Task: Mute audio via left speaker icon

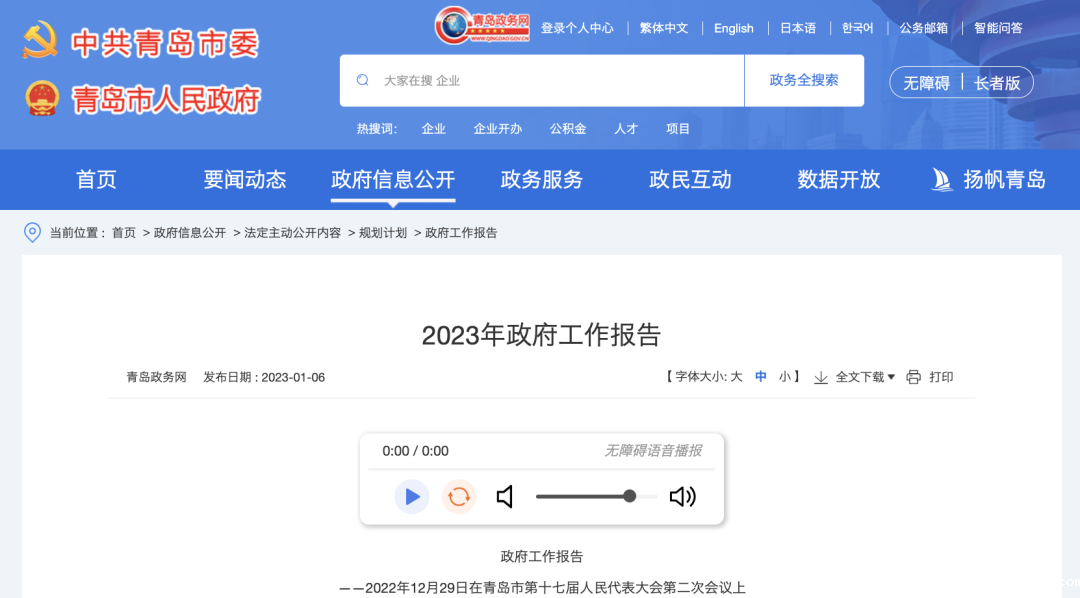Action: (505, 497)
